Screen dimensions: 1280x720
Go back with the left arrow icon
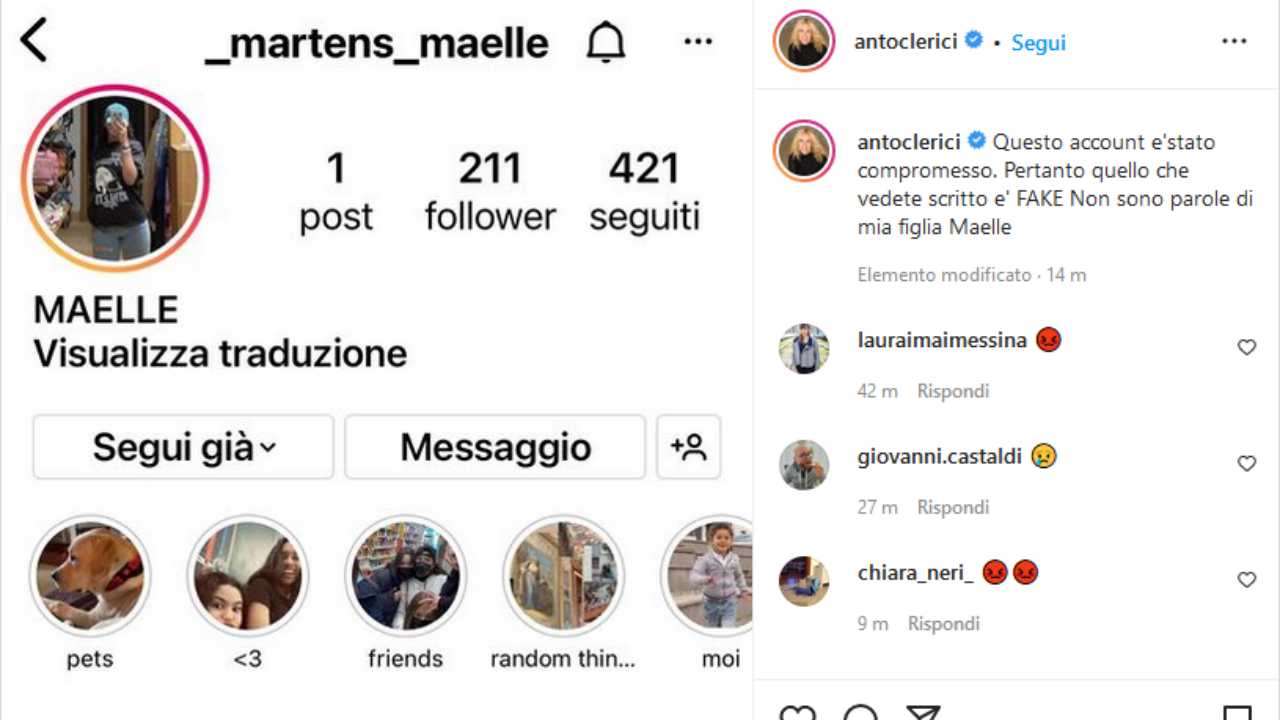33,42
